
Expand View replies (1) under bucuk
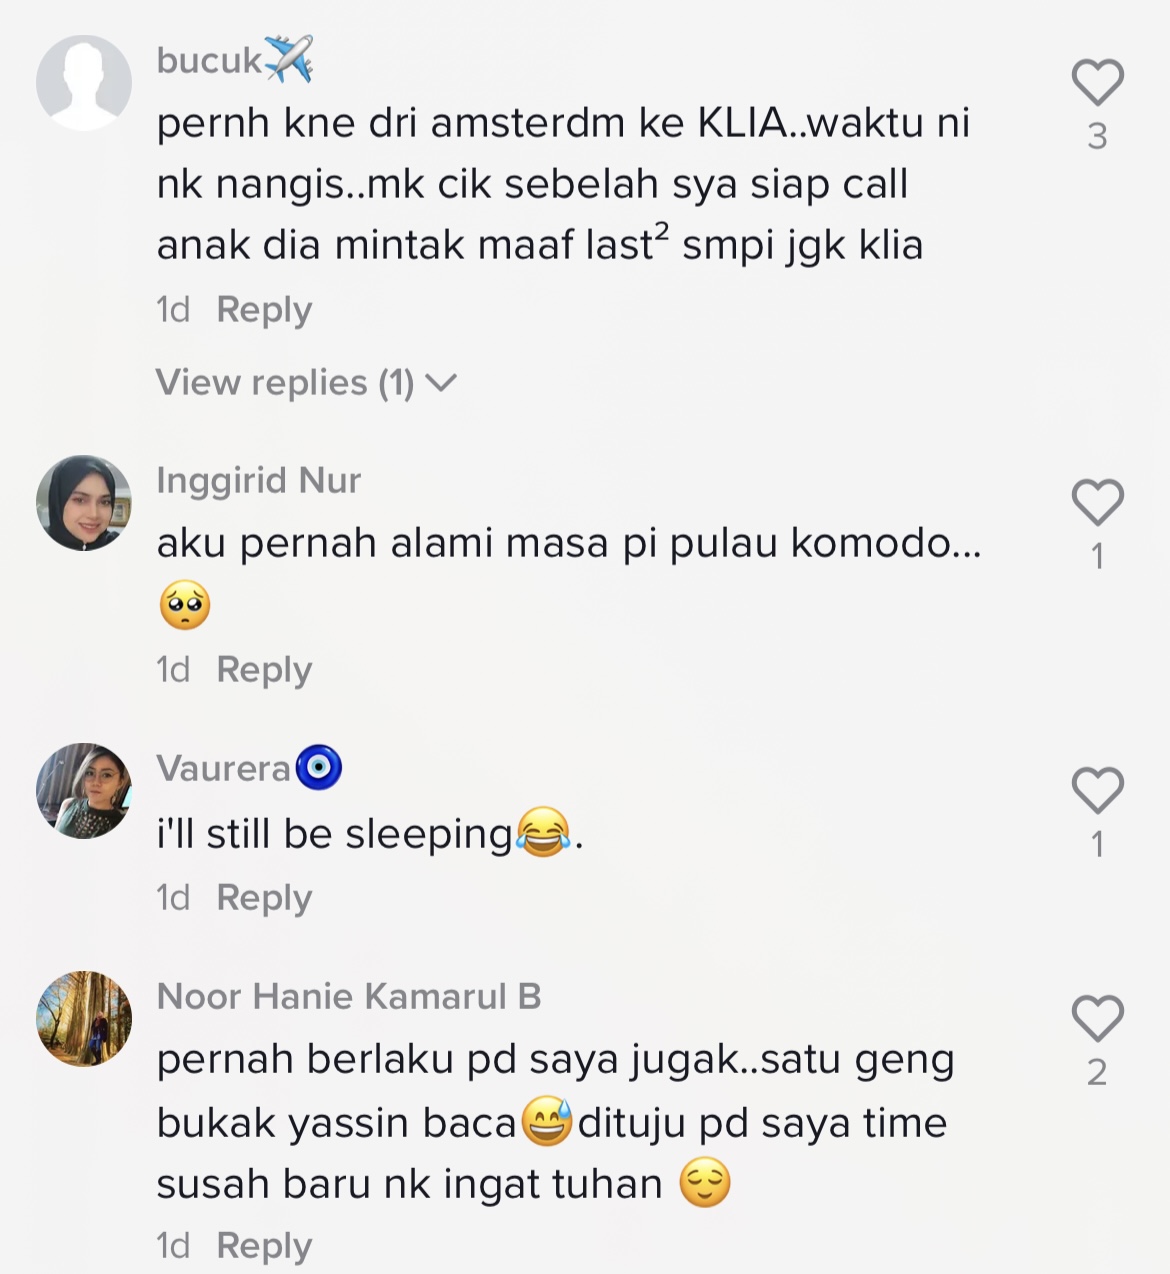pyautogui.click(x=306, y=382)
